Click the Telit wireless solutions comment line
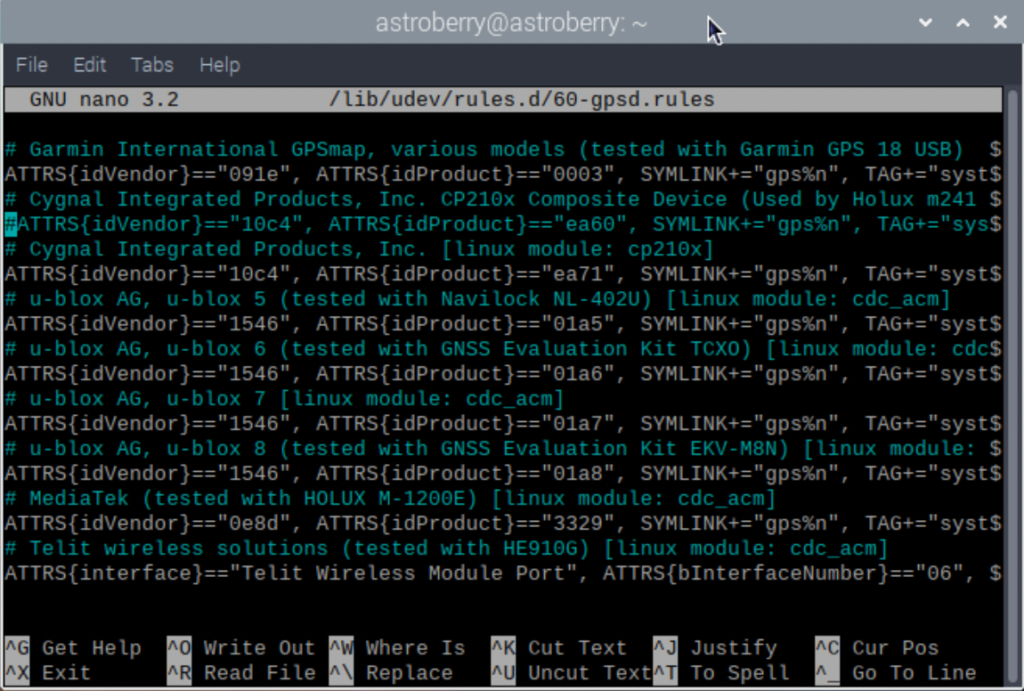Viewport: 1024px width, 691px height. tap(447, 548)
